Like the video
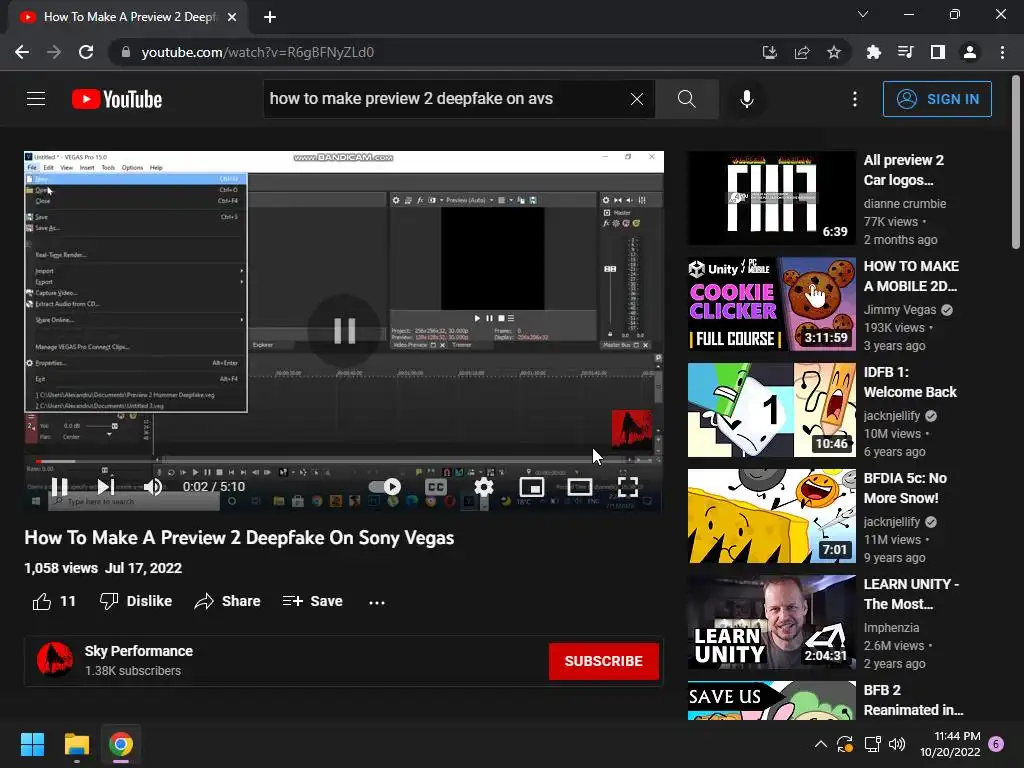 (54, 601)
